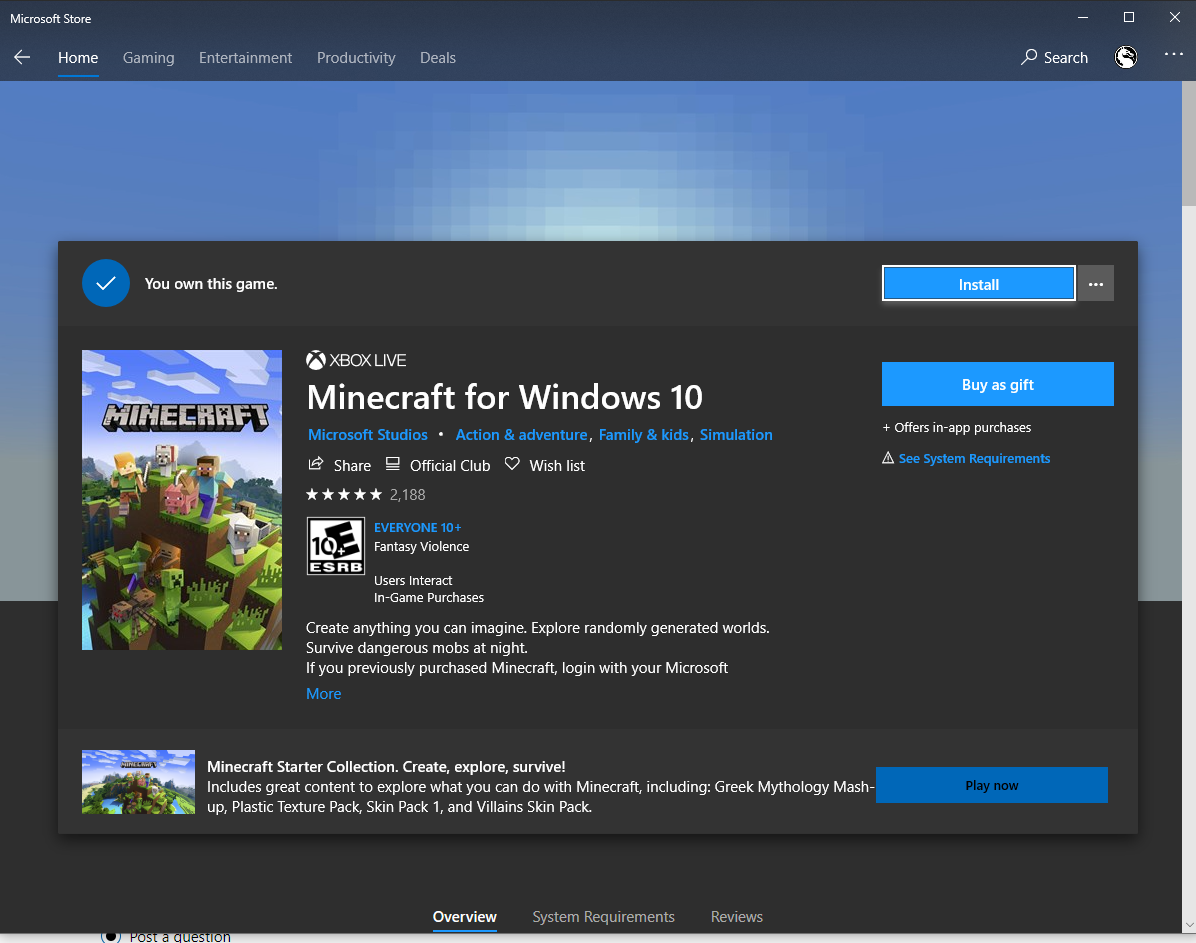Click the 'In-Game Purchases' text
The height and width of the screenshot is (943, 1196).
pyautogui.click(x=429, y=597)
